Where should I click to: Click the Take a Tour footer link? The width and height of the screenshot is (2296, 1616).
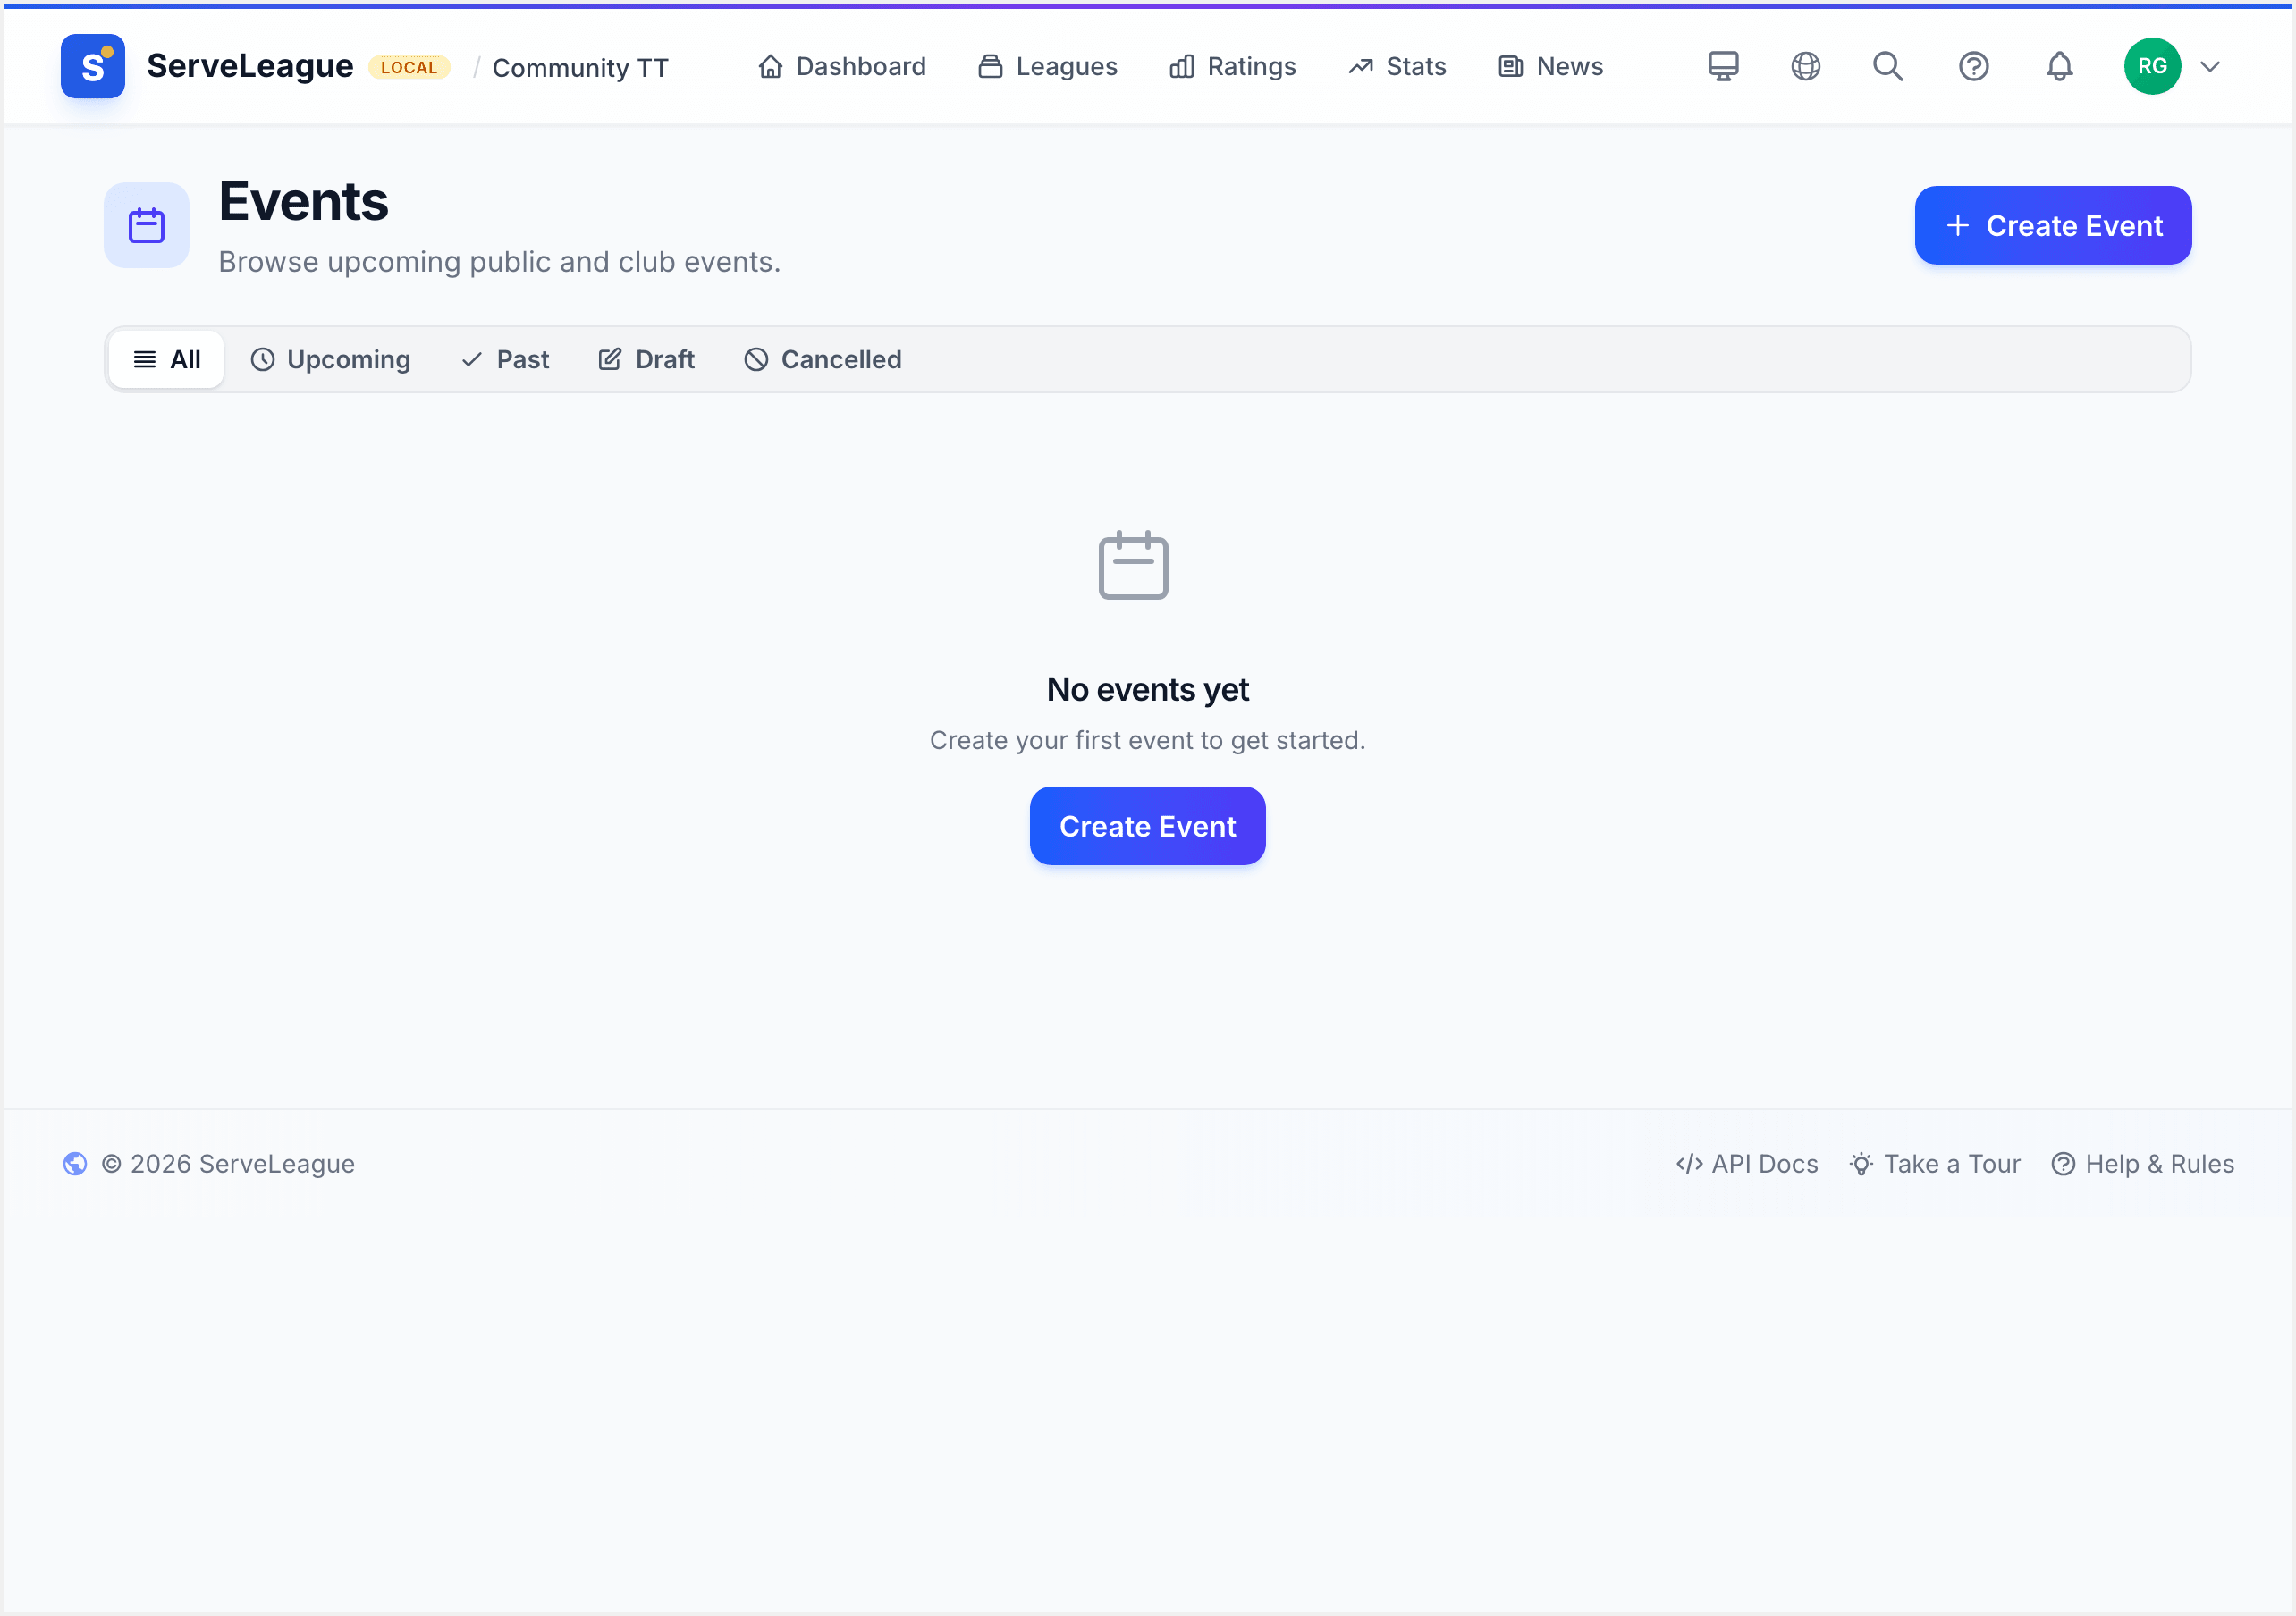point(1934,1163)
